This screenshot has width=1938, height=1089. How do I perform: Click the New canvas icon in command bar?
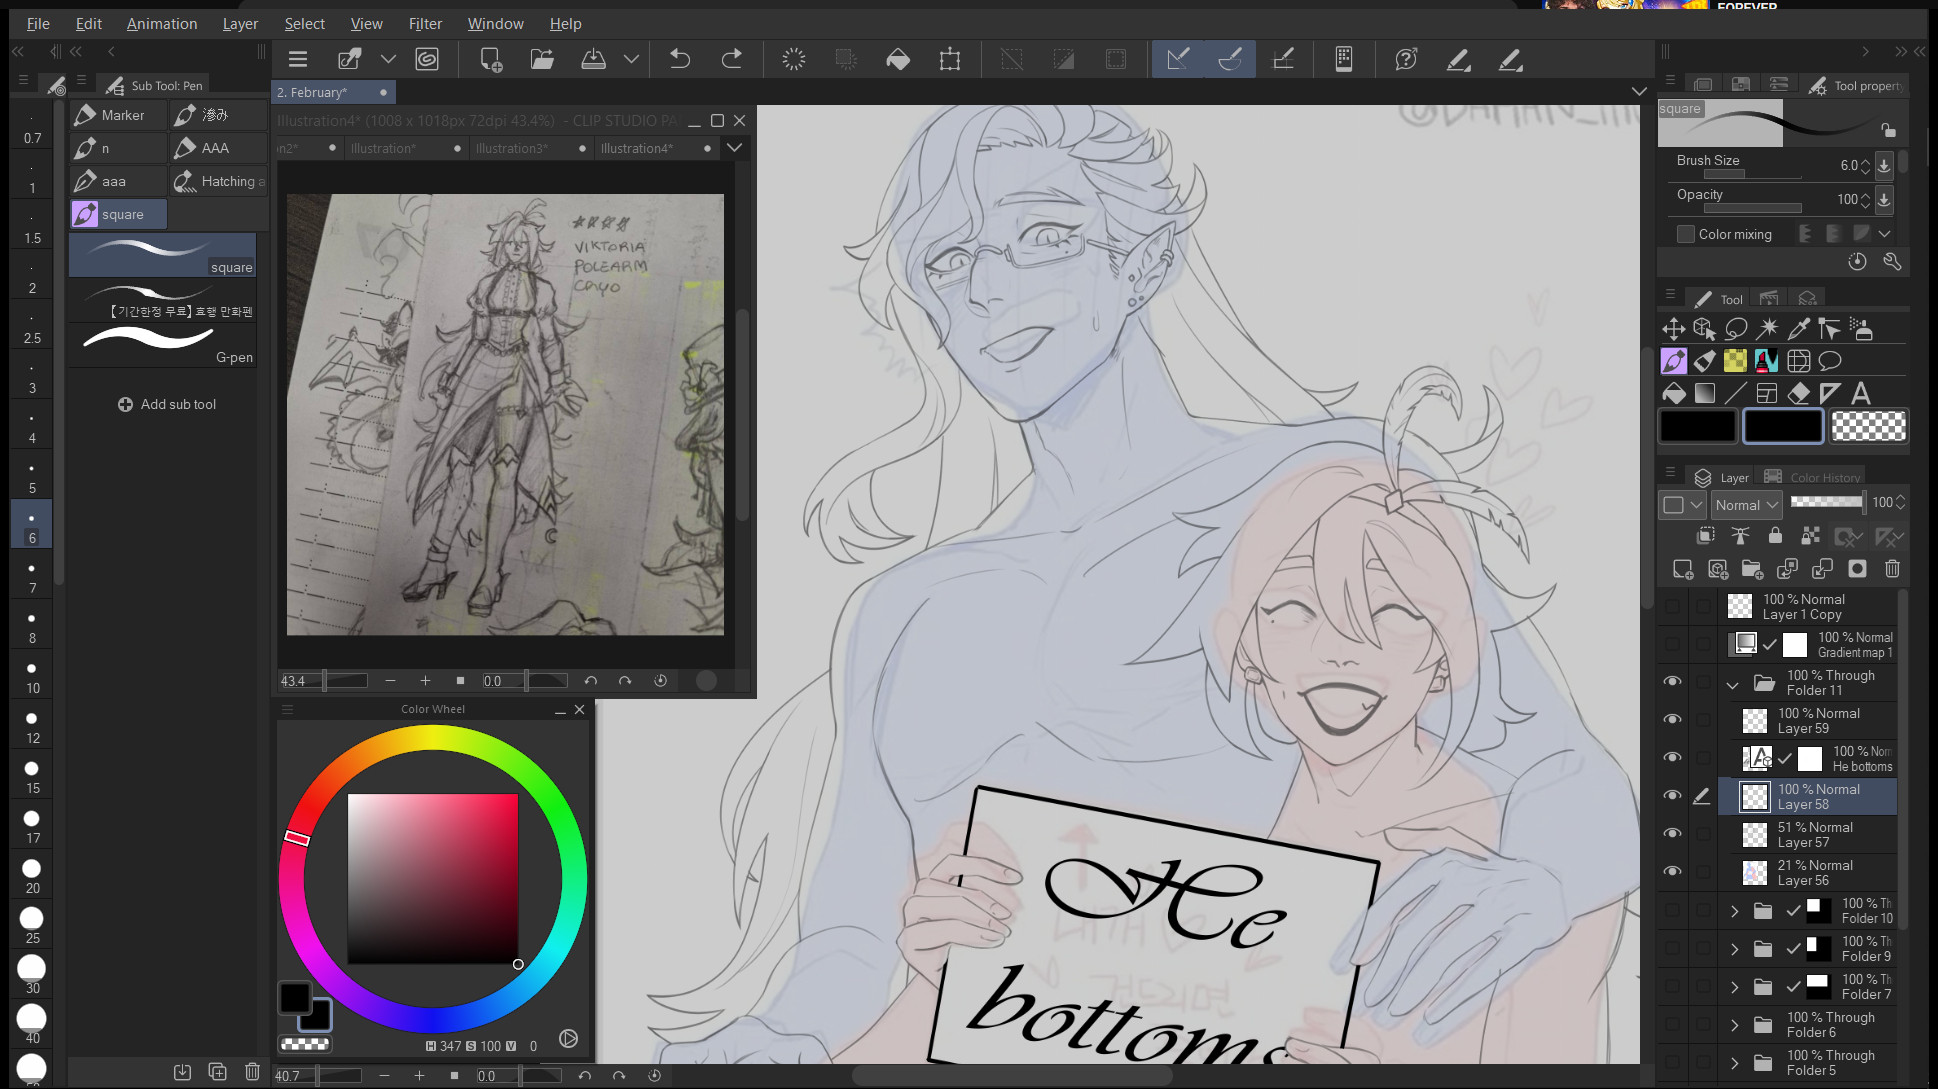[x=490, y=59]
